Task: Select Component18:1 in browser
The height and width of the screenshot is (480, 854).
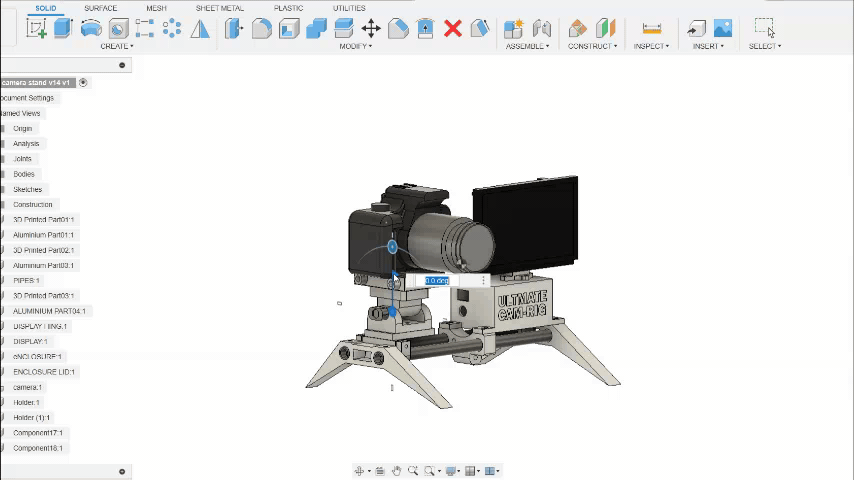Action: click(38, 448)
